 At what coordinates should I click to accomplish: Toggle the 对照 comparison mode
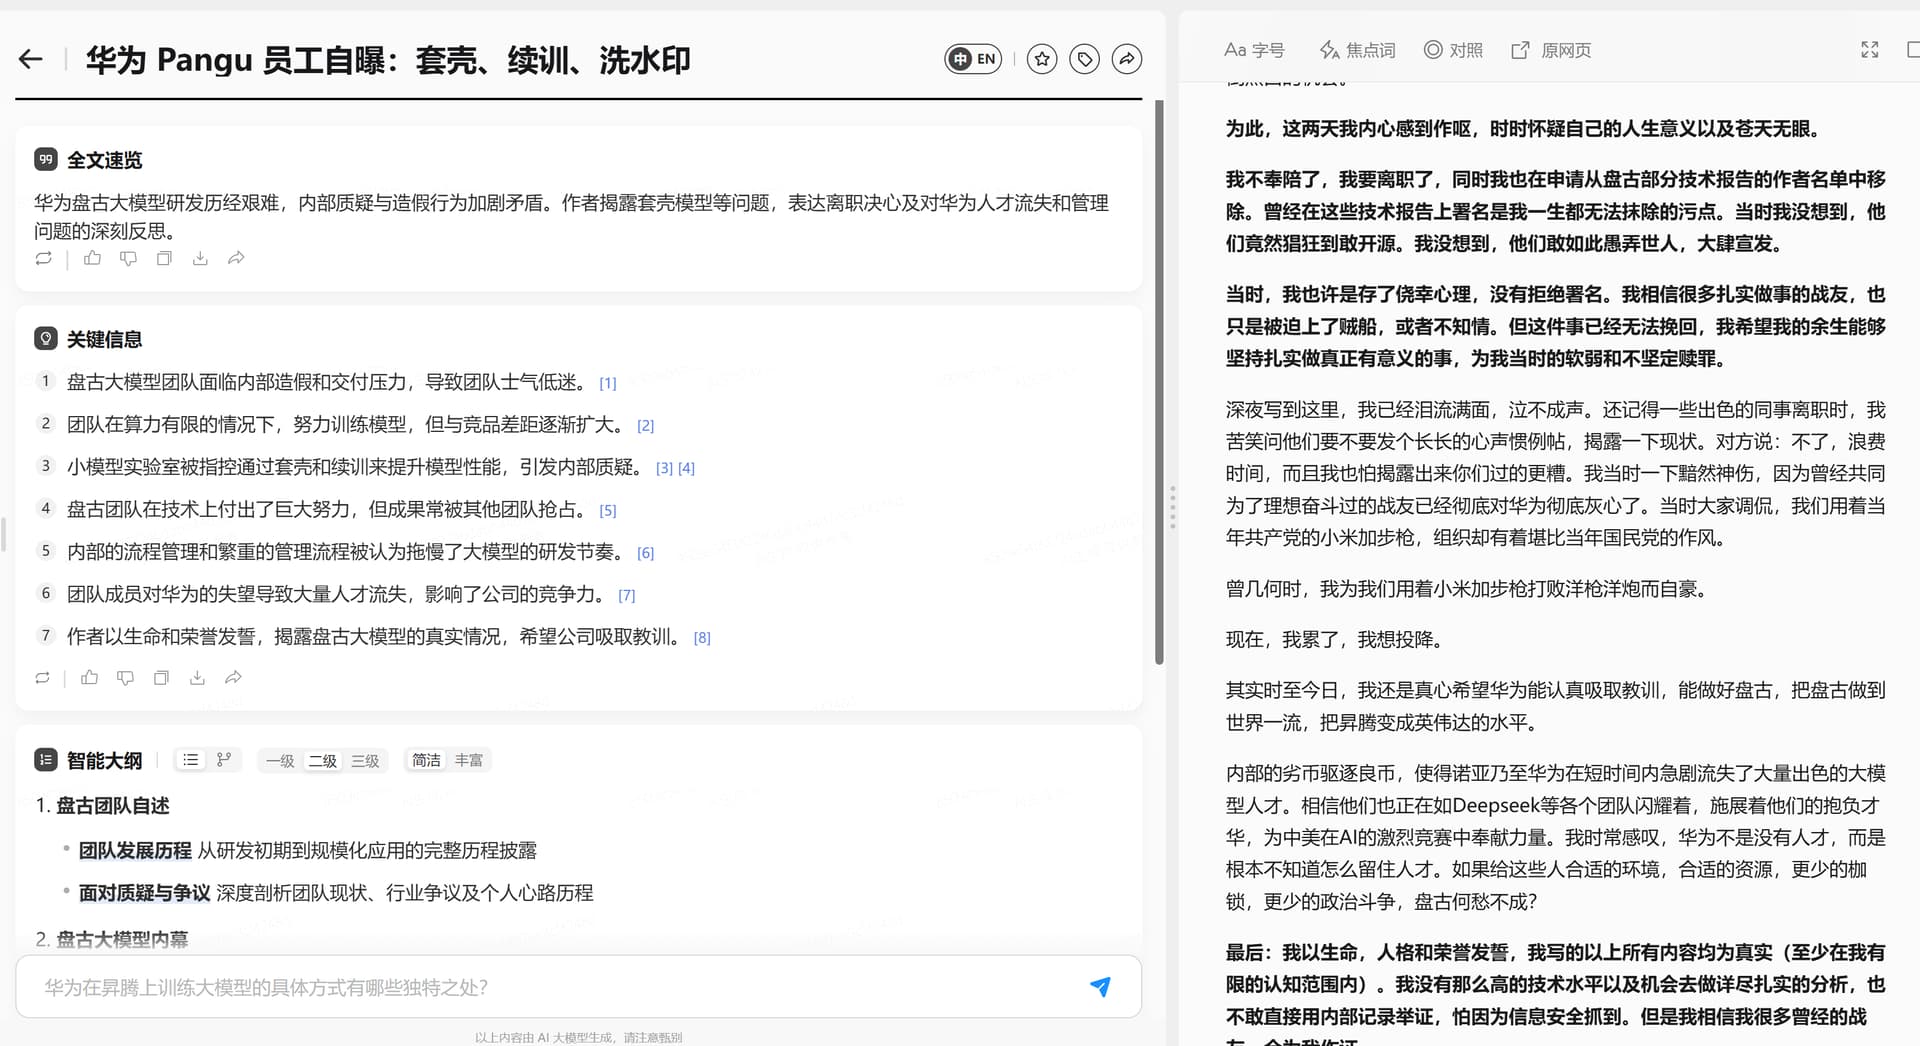(1453, 50)
